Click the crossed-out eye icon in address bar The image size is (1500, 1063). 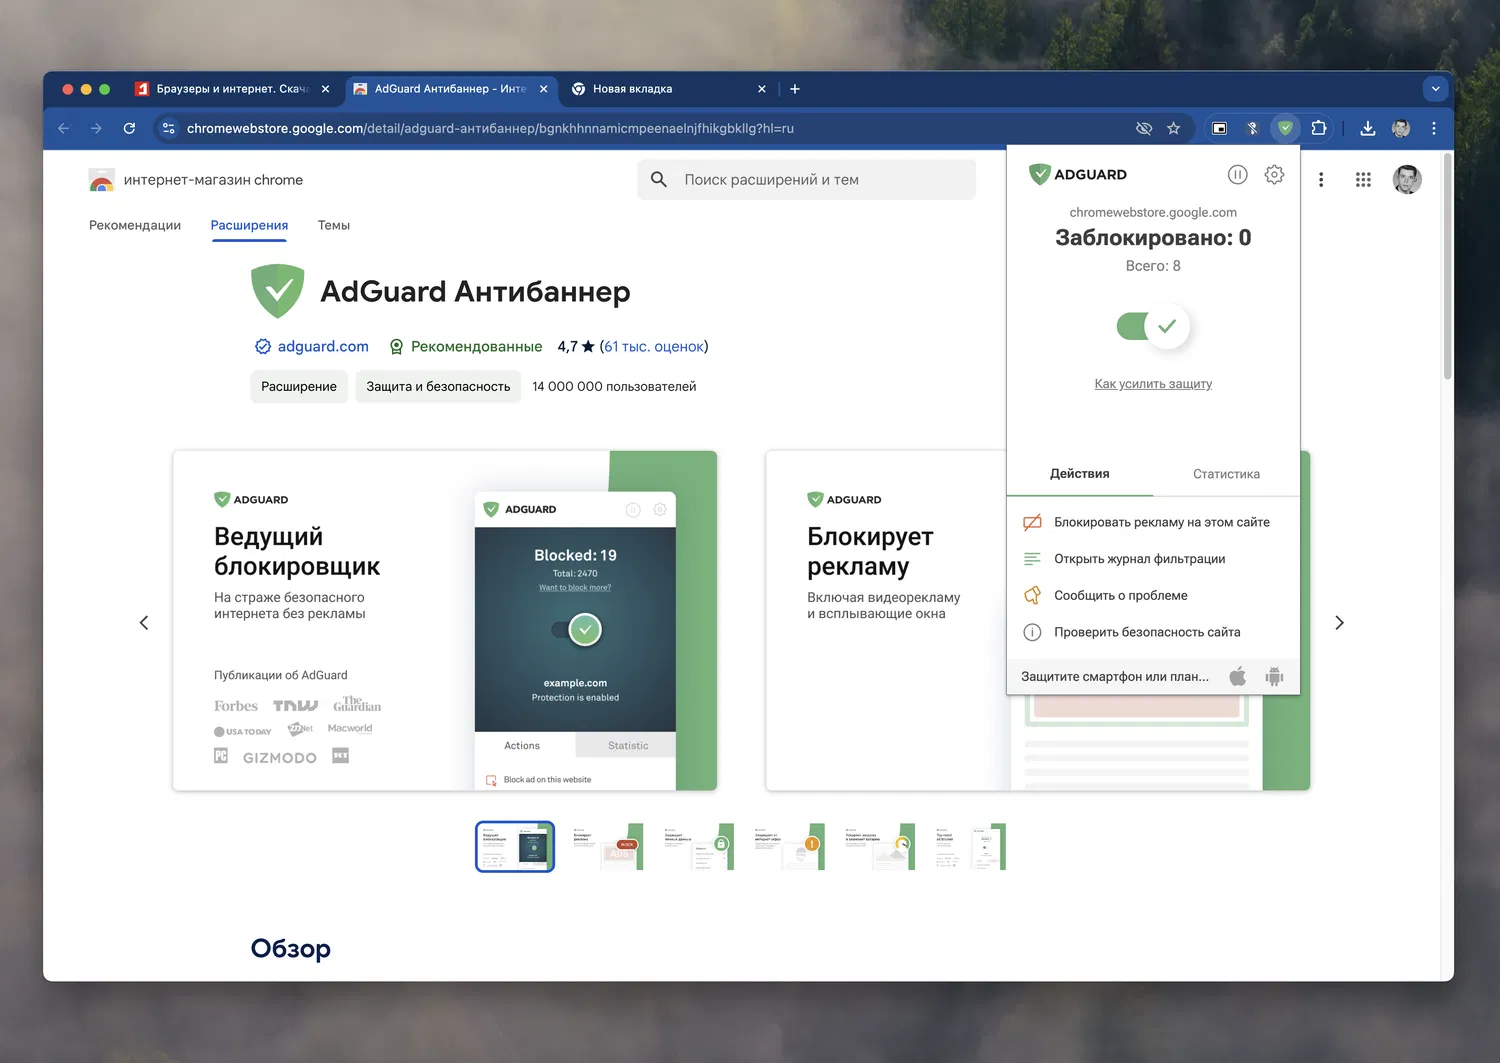tap(1144, 128)
